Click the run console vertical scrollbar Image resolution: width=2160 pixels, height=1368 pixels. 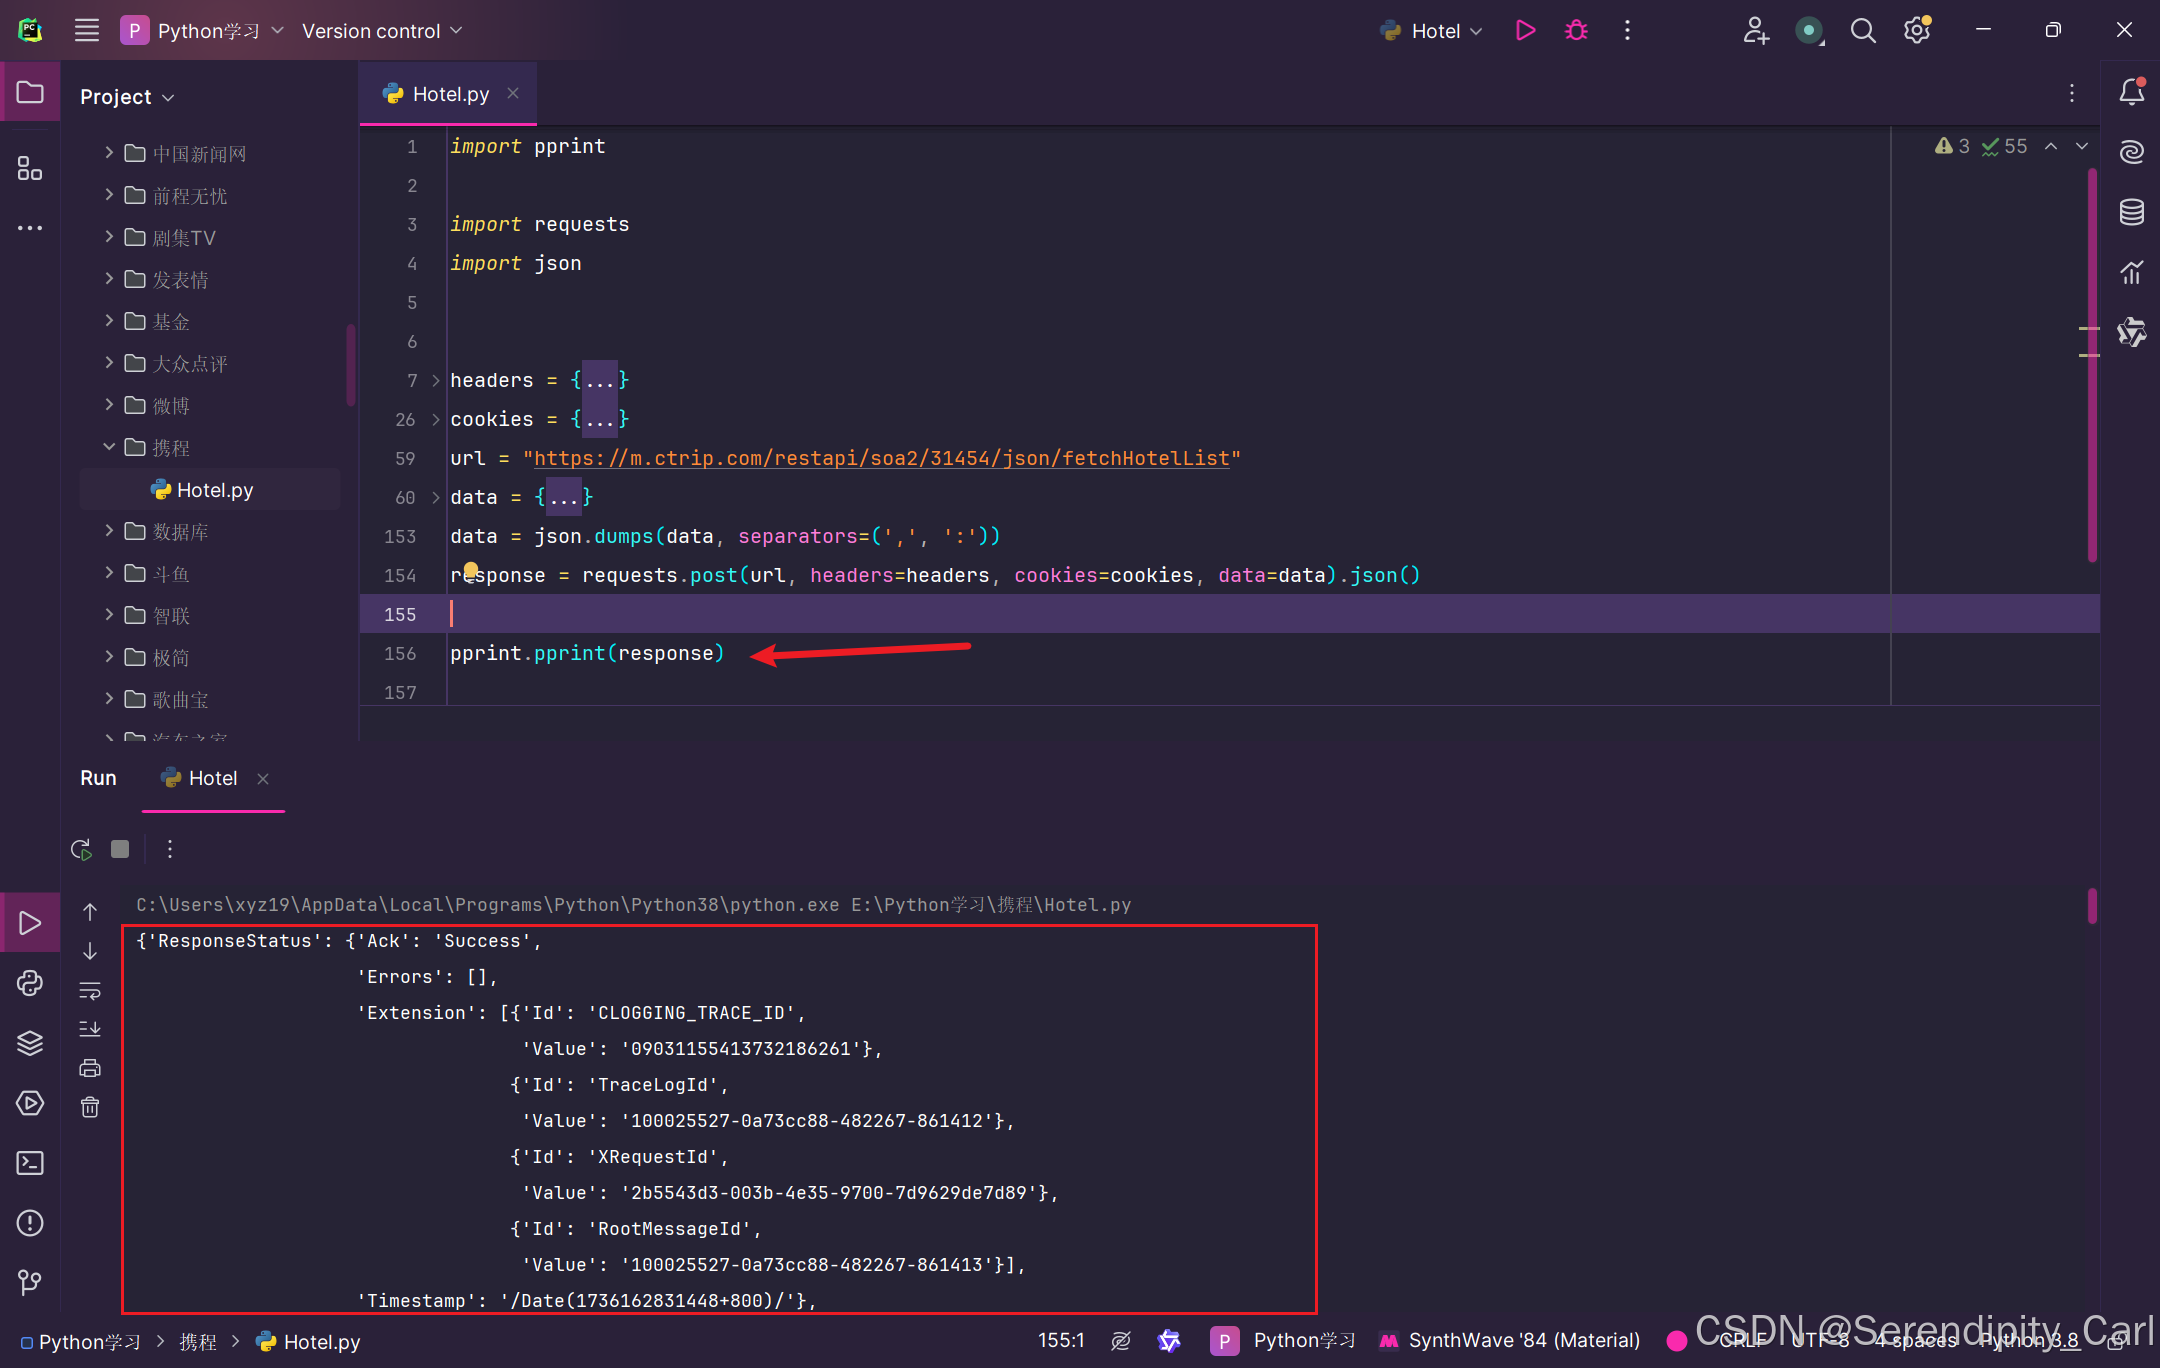pyautogui.click(x=2092, y=906)
